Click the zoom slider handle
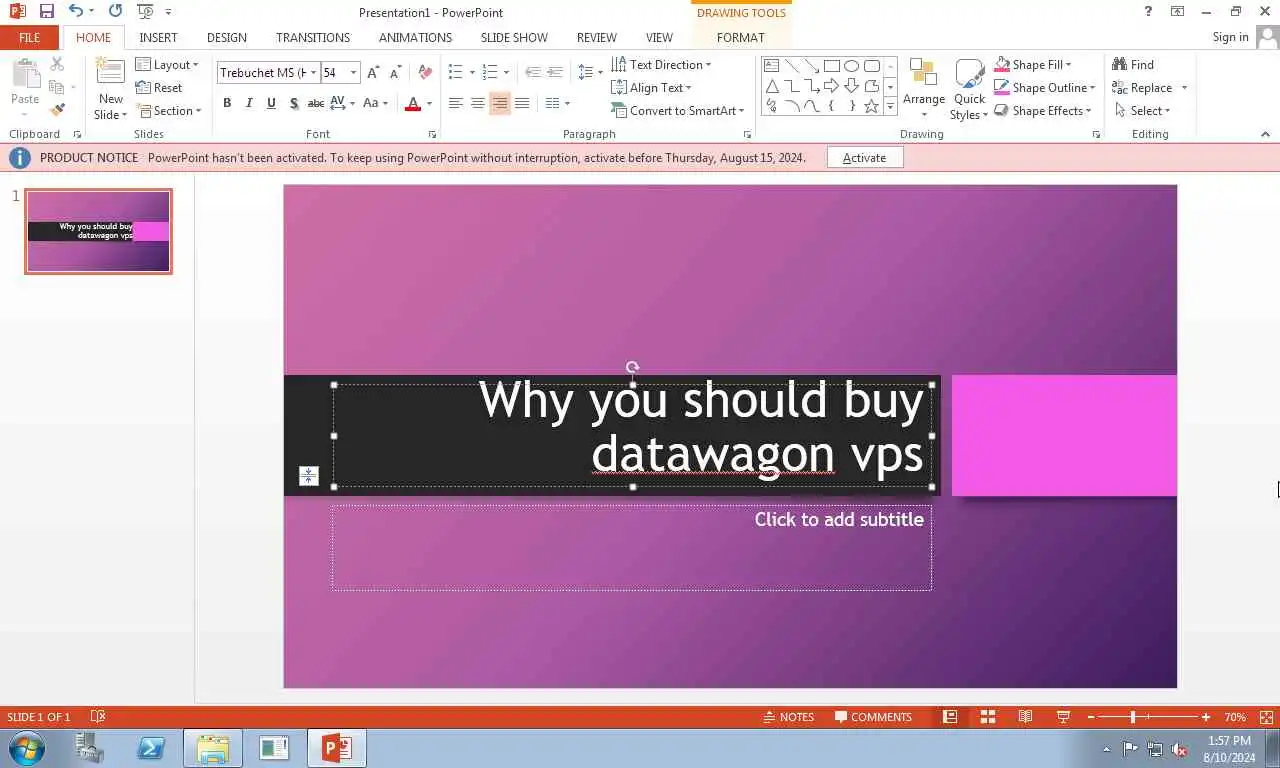 point(1133,717)
